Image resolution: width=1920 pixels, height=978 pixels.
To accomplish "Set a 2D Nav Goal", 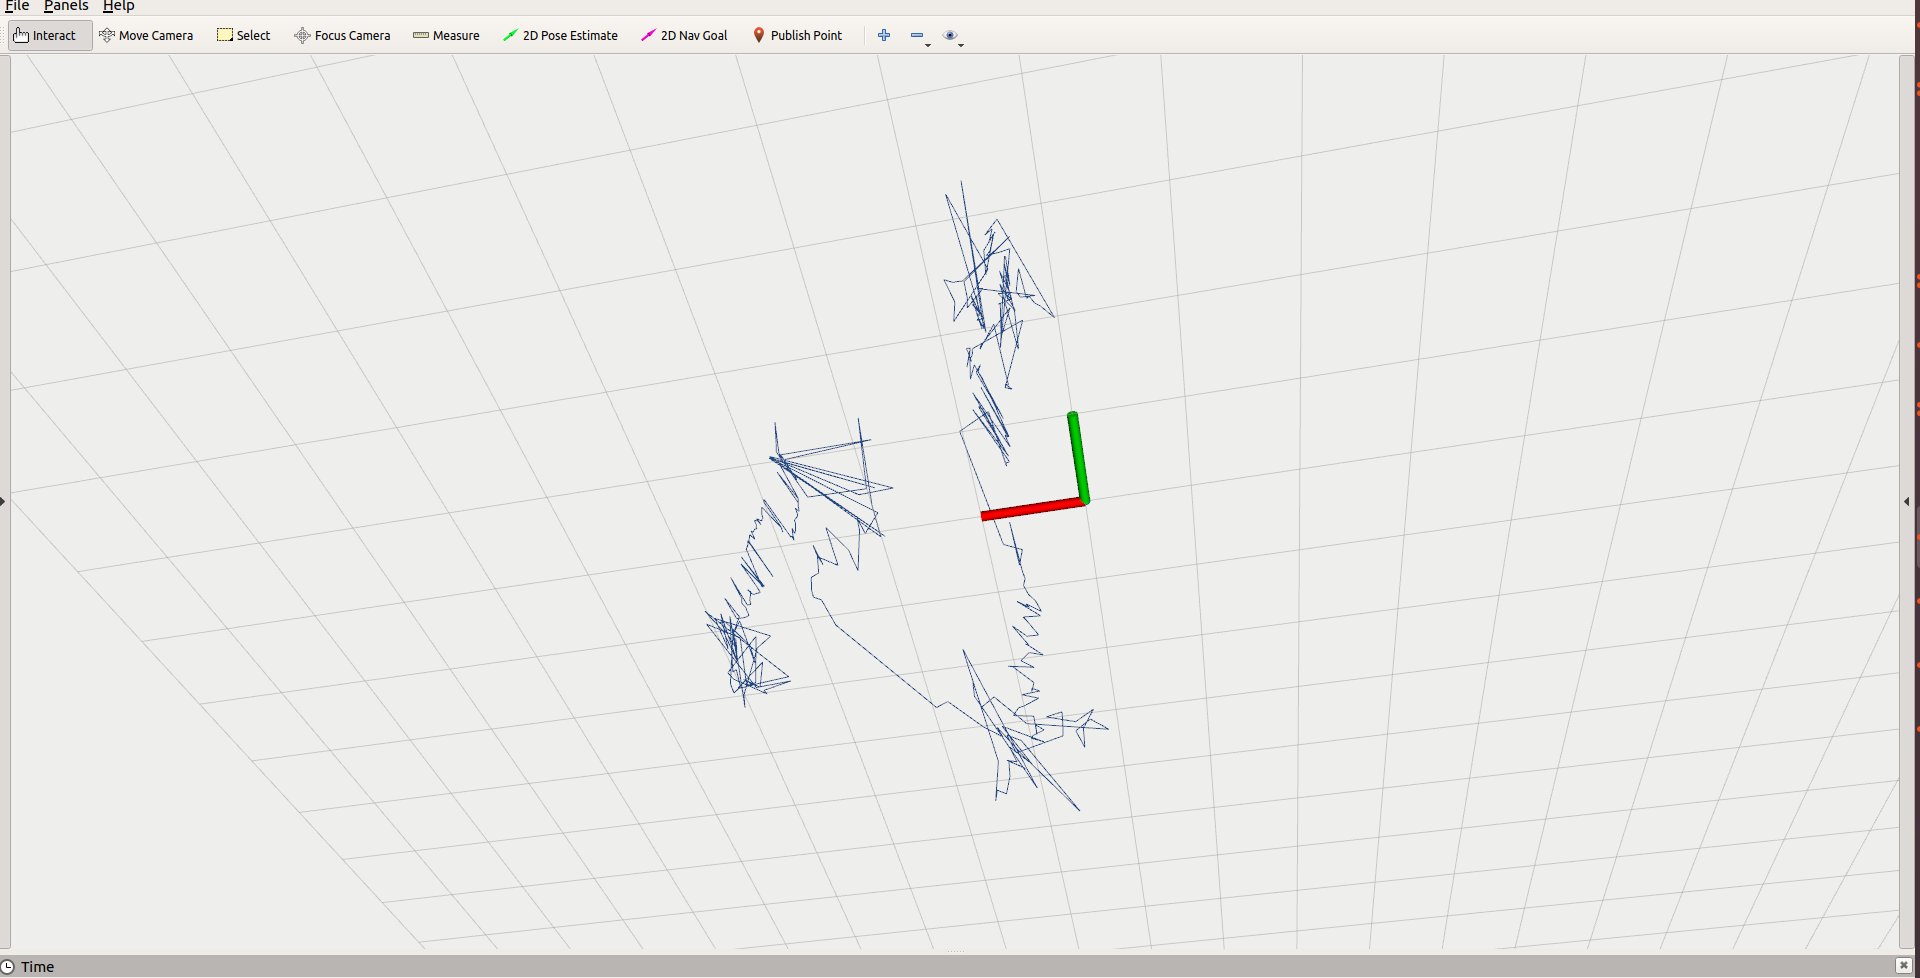I will pyautogui.click(x=684, y=35).
